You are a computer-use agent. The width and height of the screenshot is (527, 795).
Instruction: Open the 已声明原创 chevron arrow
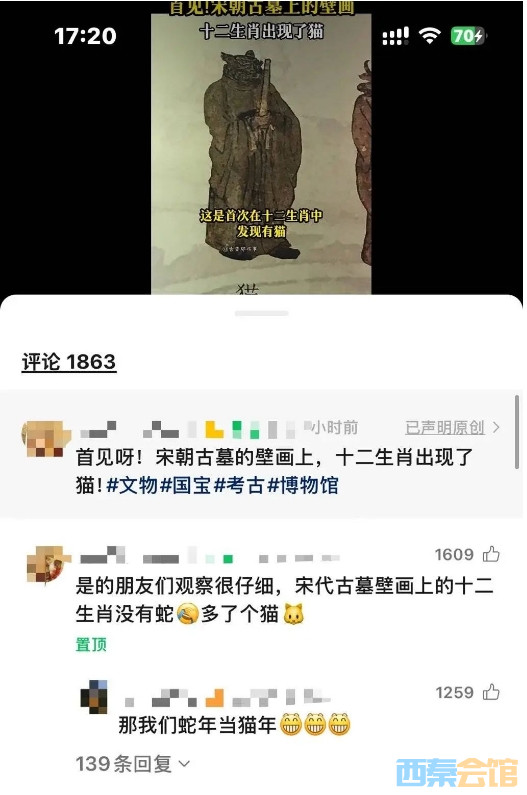click(496, 427)
